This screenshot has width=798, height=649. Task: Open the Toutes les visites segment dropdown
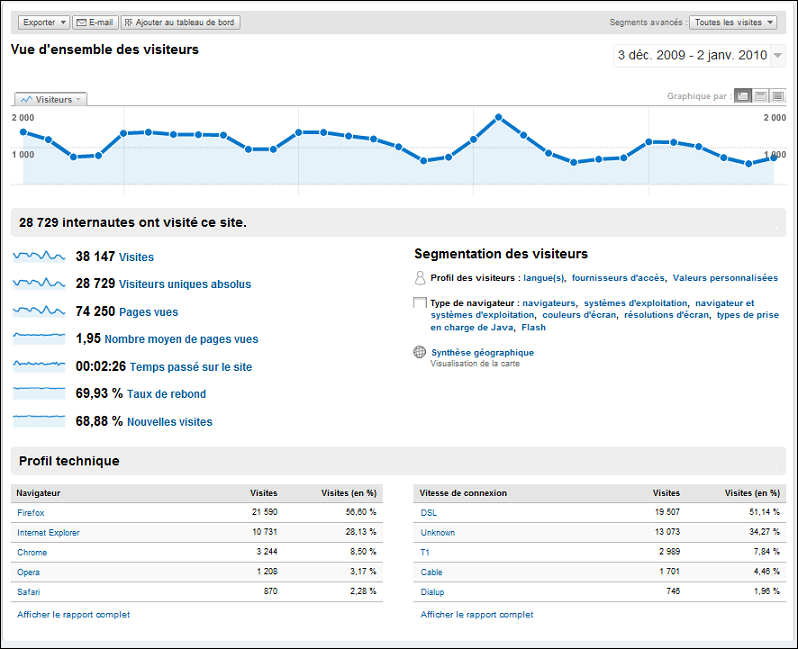click(x=734, y=22)
